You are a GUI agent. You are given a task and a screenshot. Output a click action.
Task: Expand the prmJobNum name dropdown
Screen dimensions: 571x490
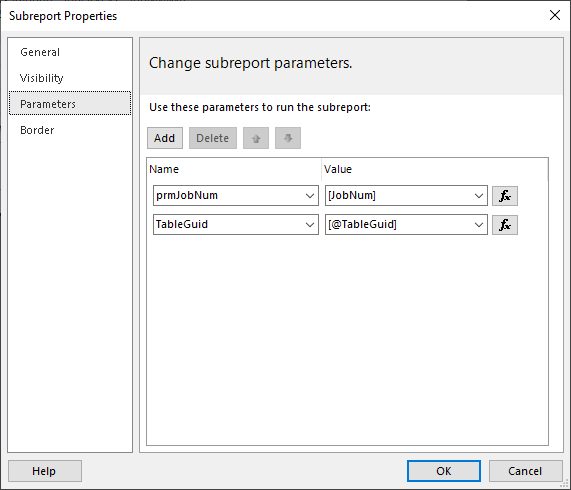tap(310, 195)
